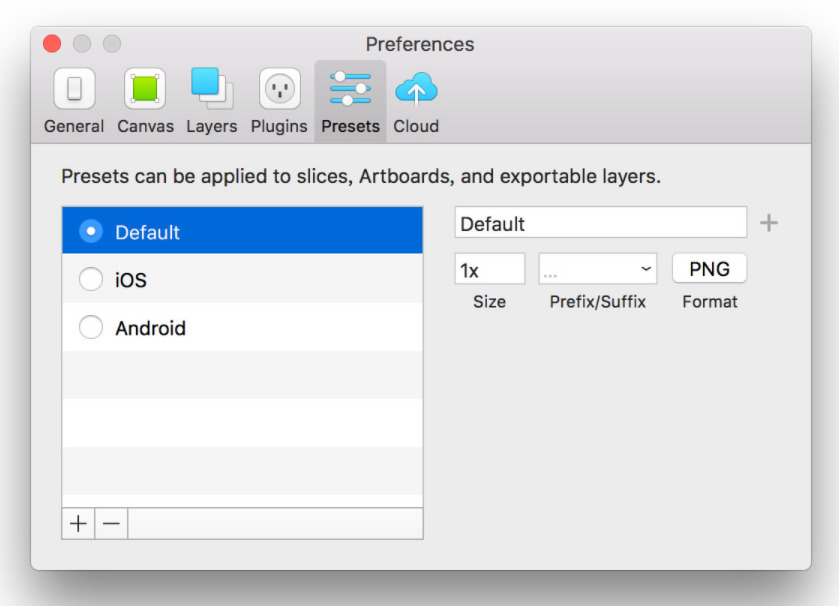Click the iOS row in preset list
The image size is (839, 606).
point(242,279)
